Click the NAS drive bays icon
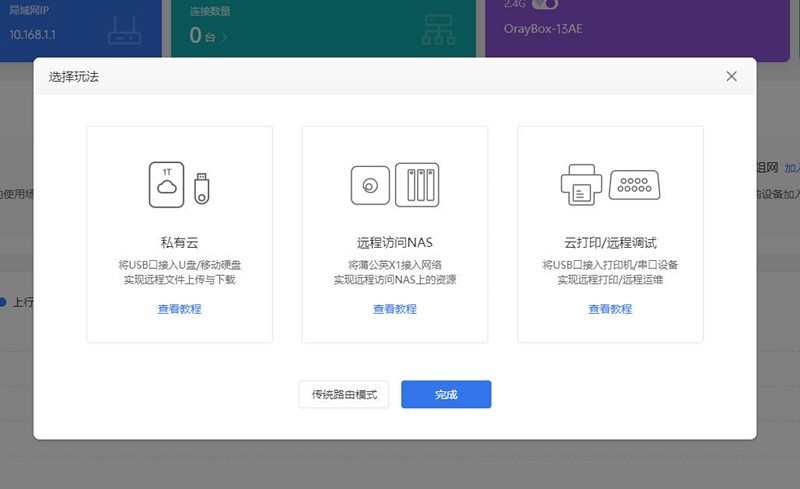The image size is (800, 489). (x=417, y=184)
